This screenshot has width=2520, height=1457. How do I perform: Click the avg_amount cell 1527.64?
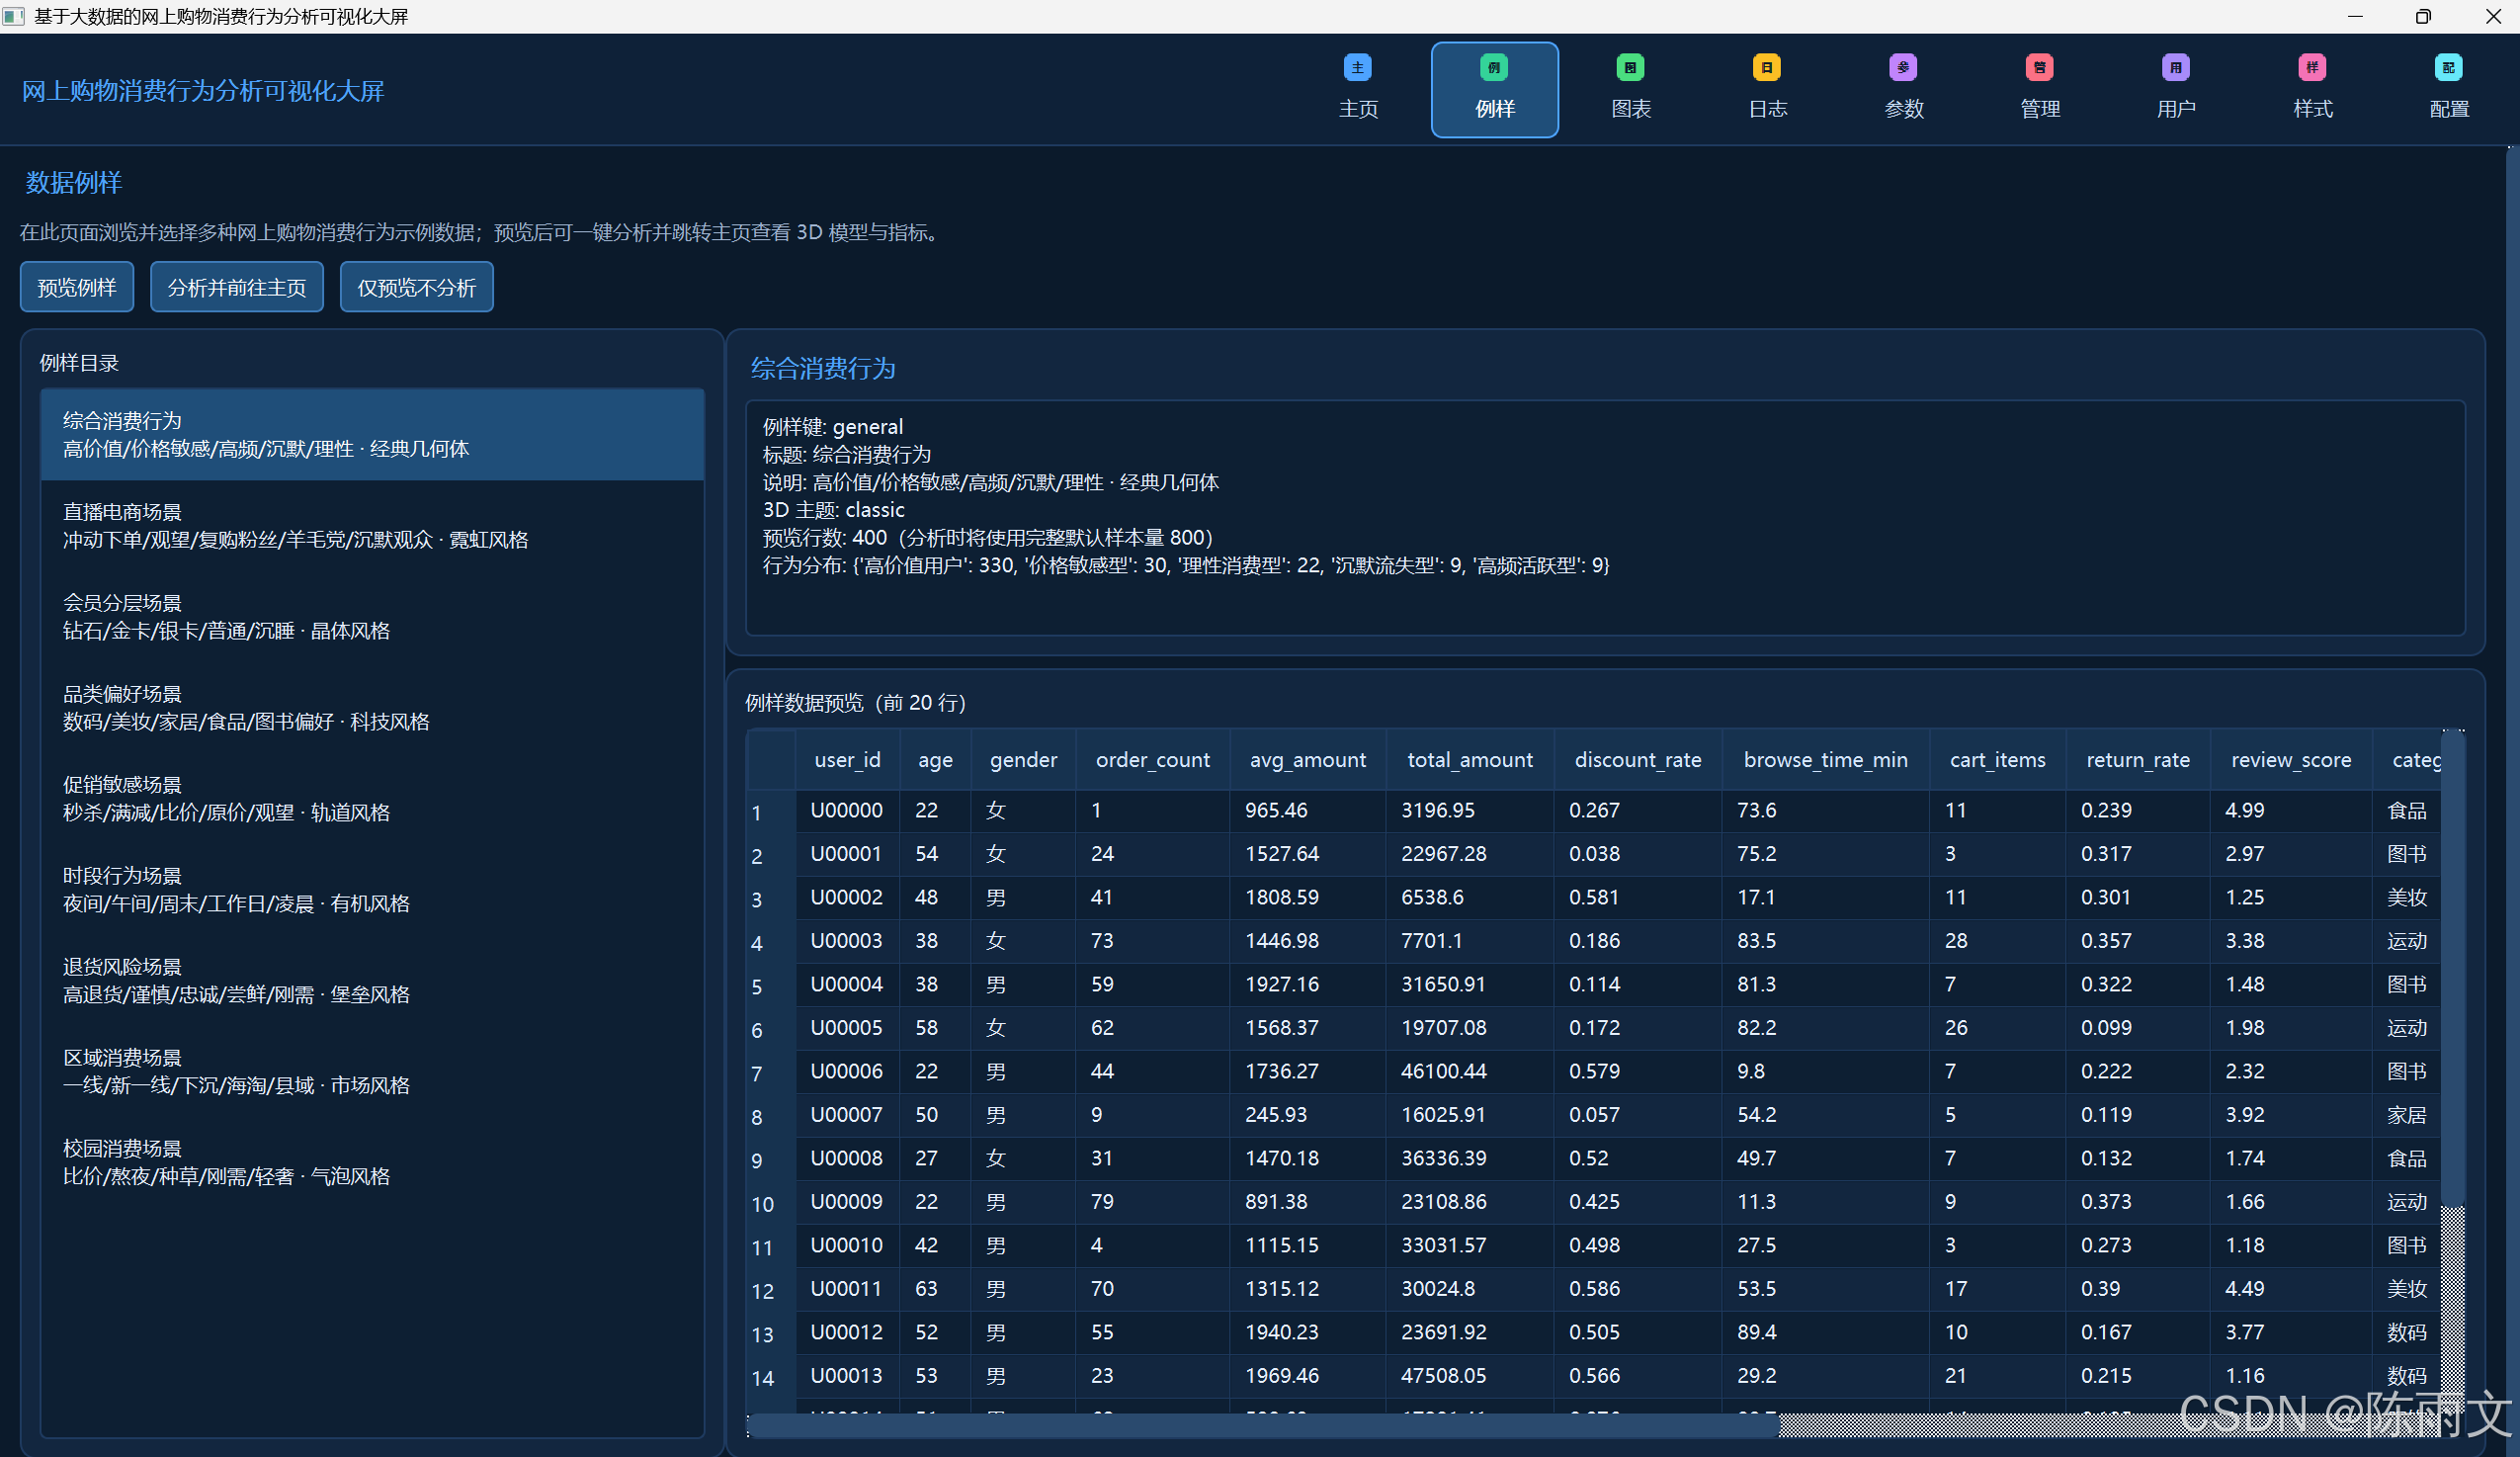[1308, 854]
